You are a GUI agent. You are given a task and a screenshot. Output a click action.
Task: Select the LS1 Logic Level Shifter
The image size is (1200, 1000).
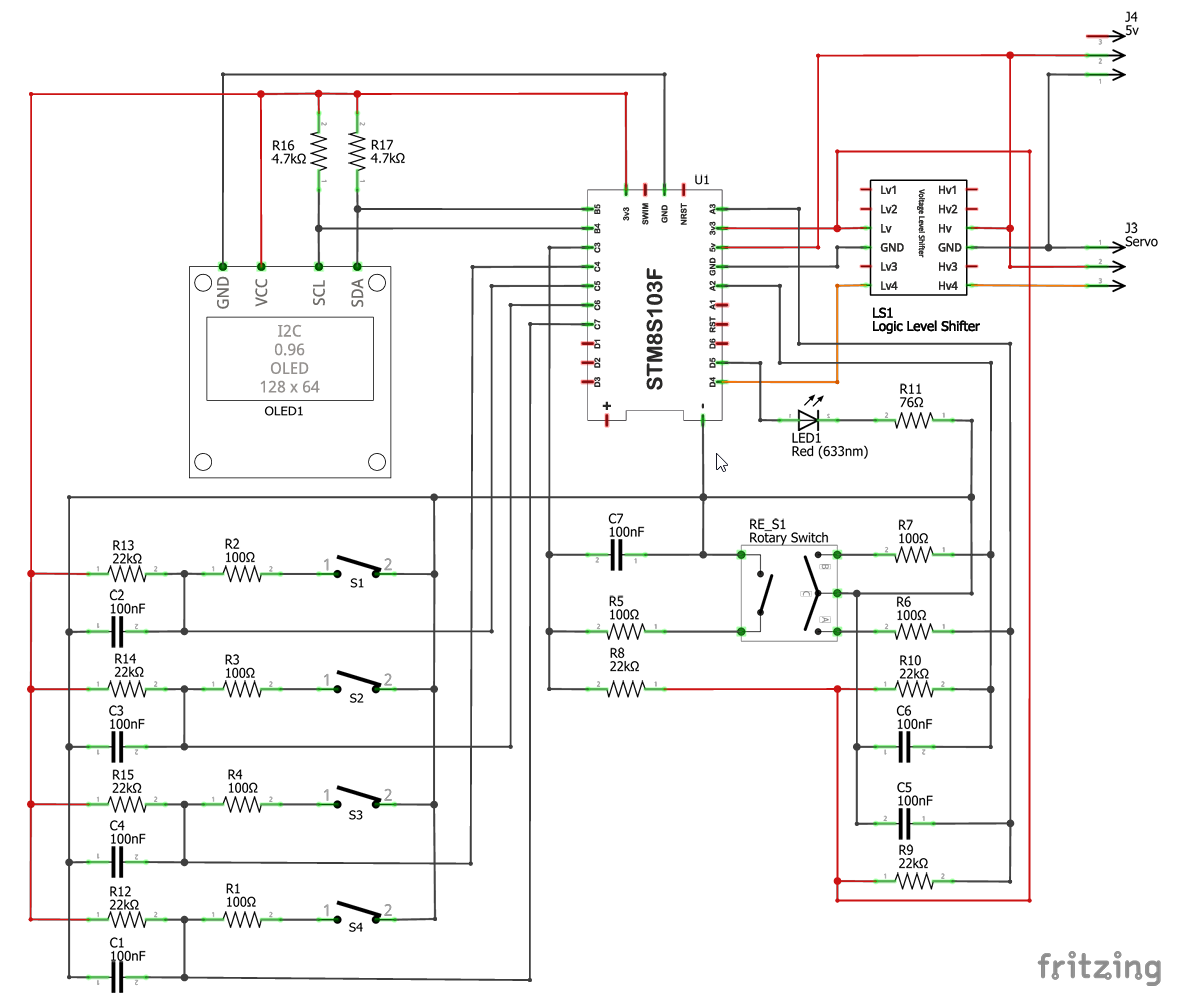click(918, 238)
